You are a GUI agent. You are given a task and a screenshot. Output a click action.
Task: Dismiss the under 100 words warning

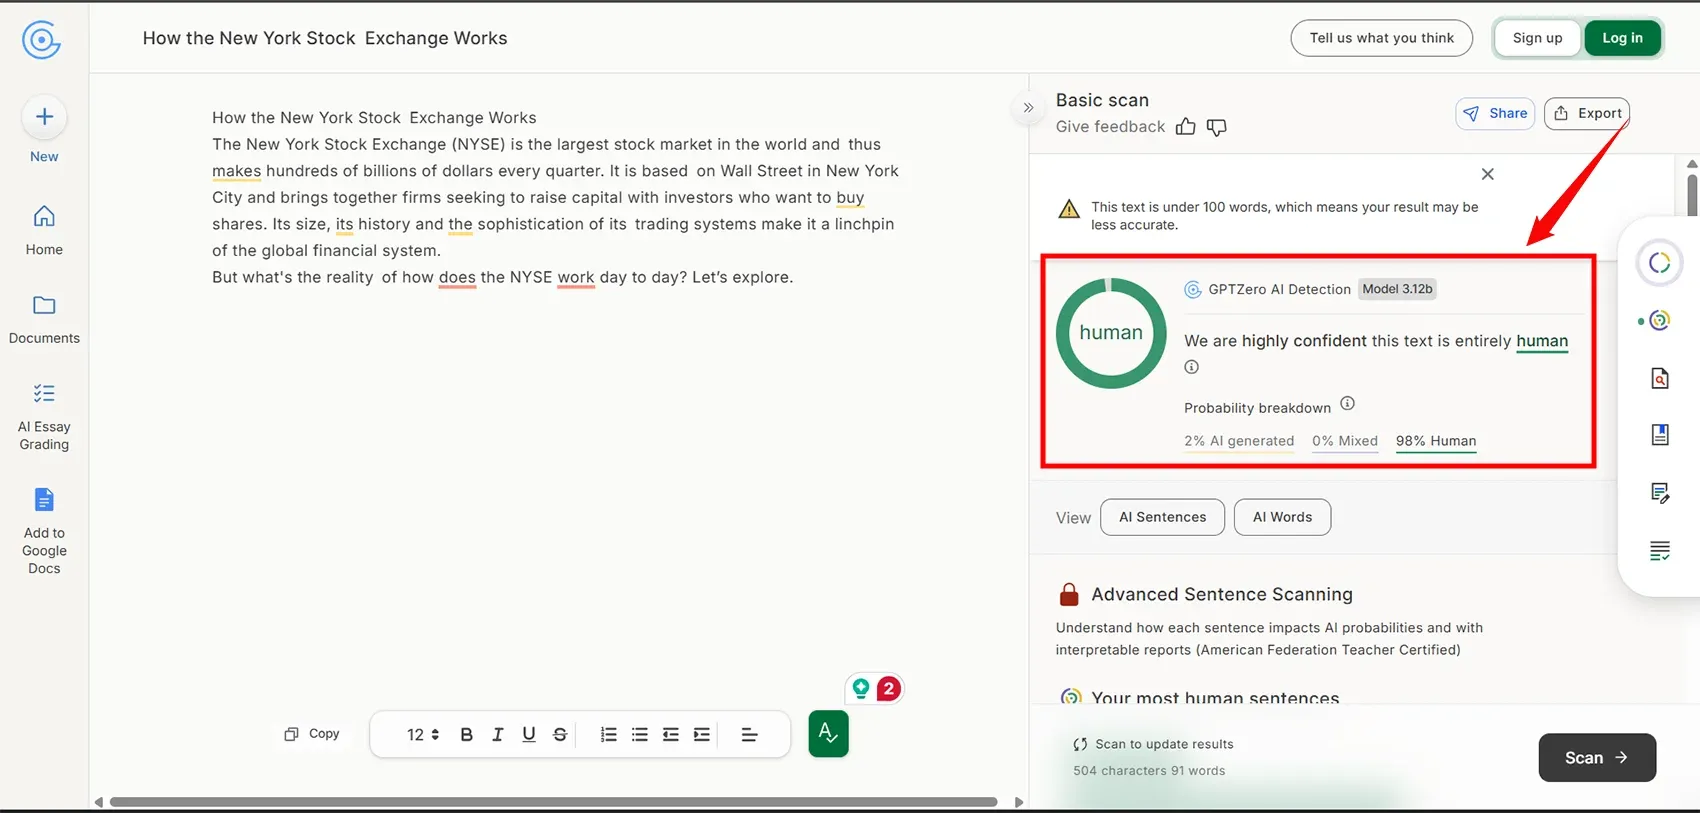pyautogui.click(x=1487, y=174)
